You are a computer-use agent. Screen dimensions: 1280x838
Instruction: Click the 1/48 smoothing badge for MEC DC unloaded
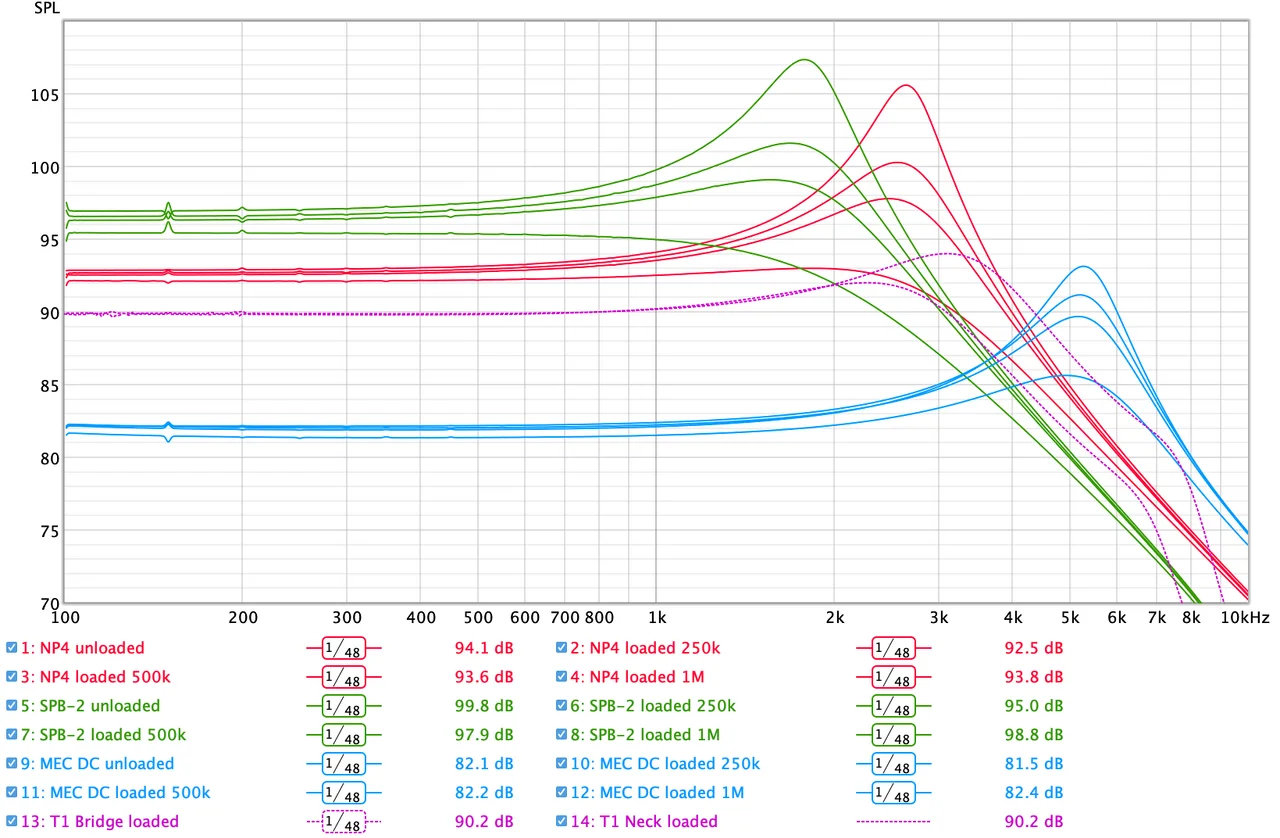[344, 764]
